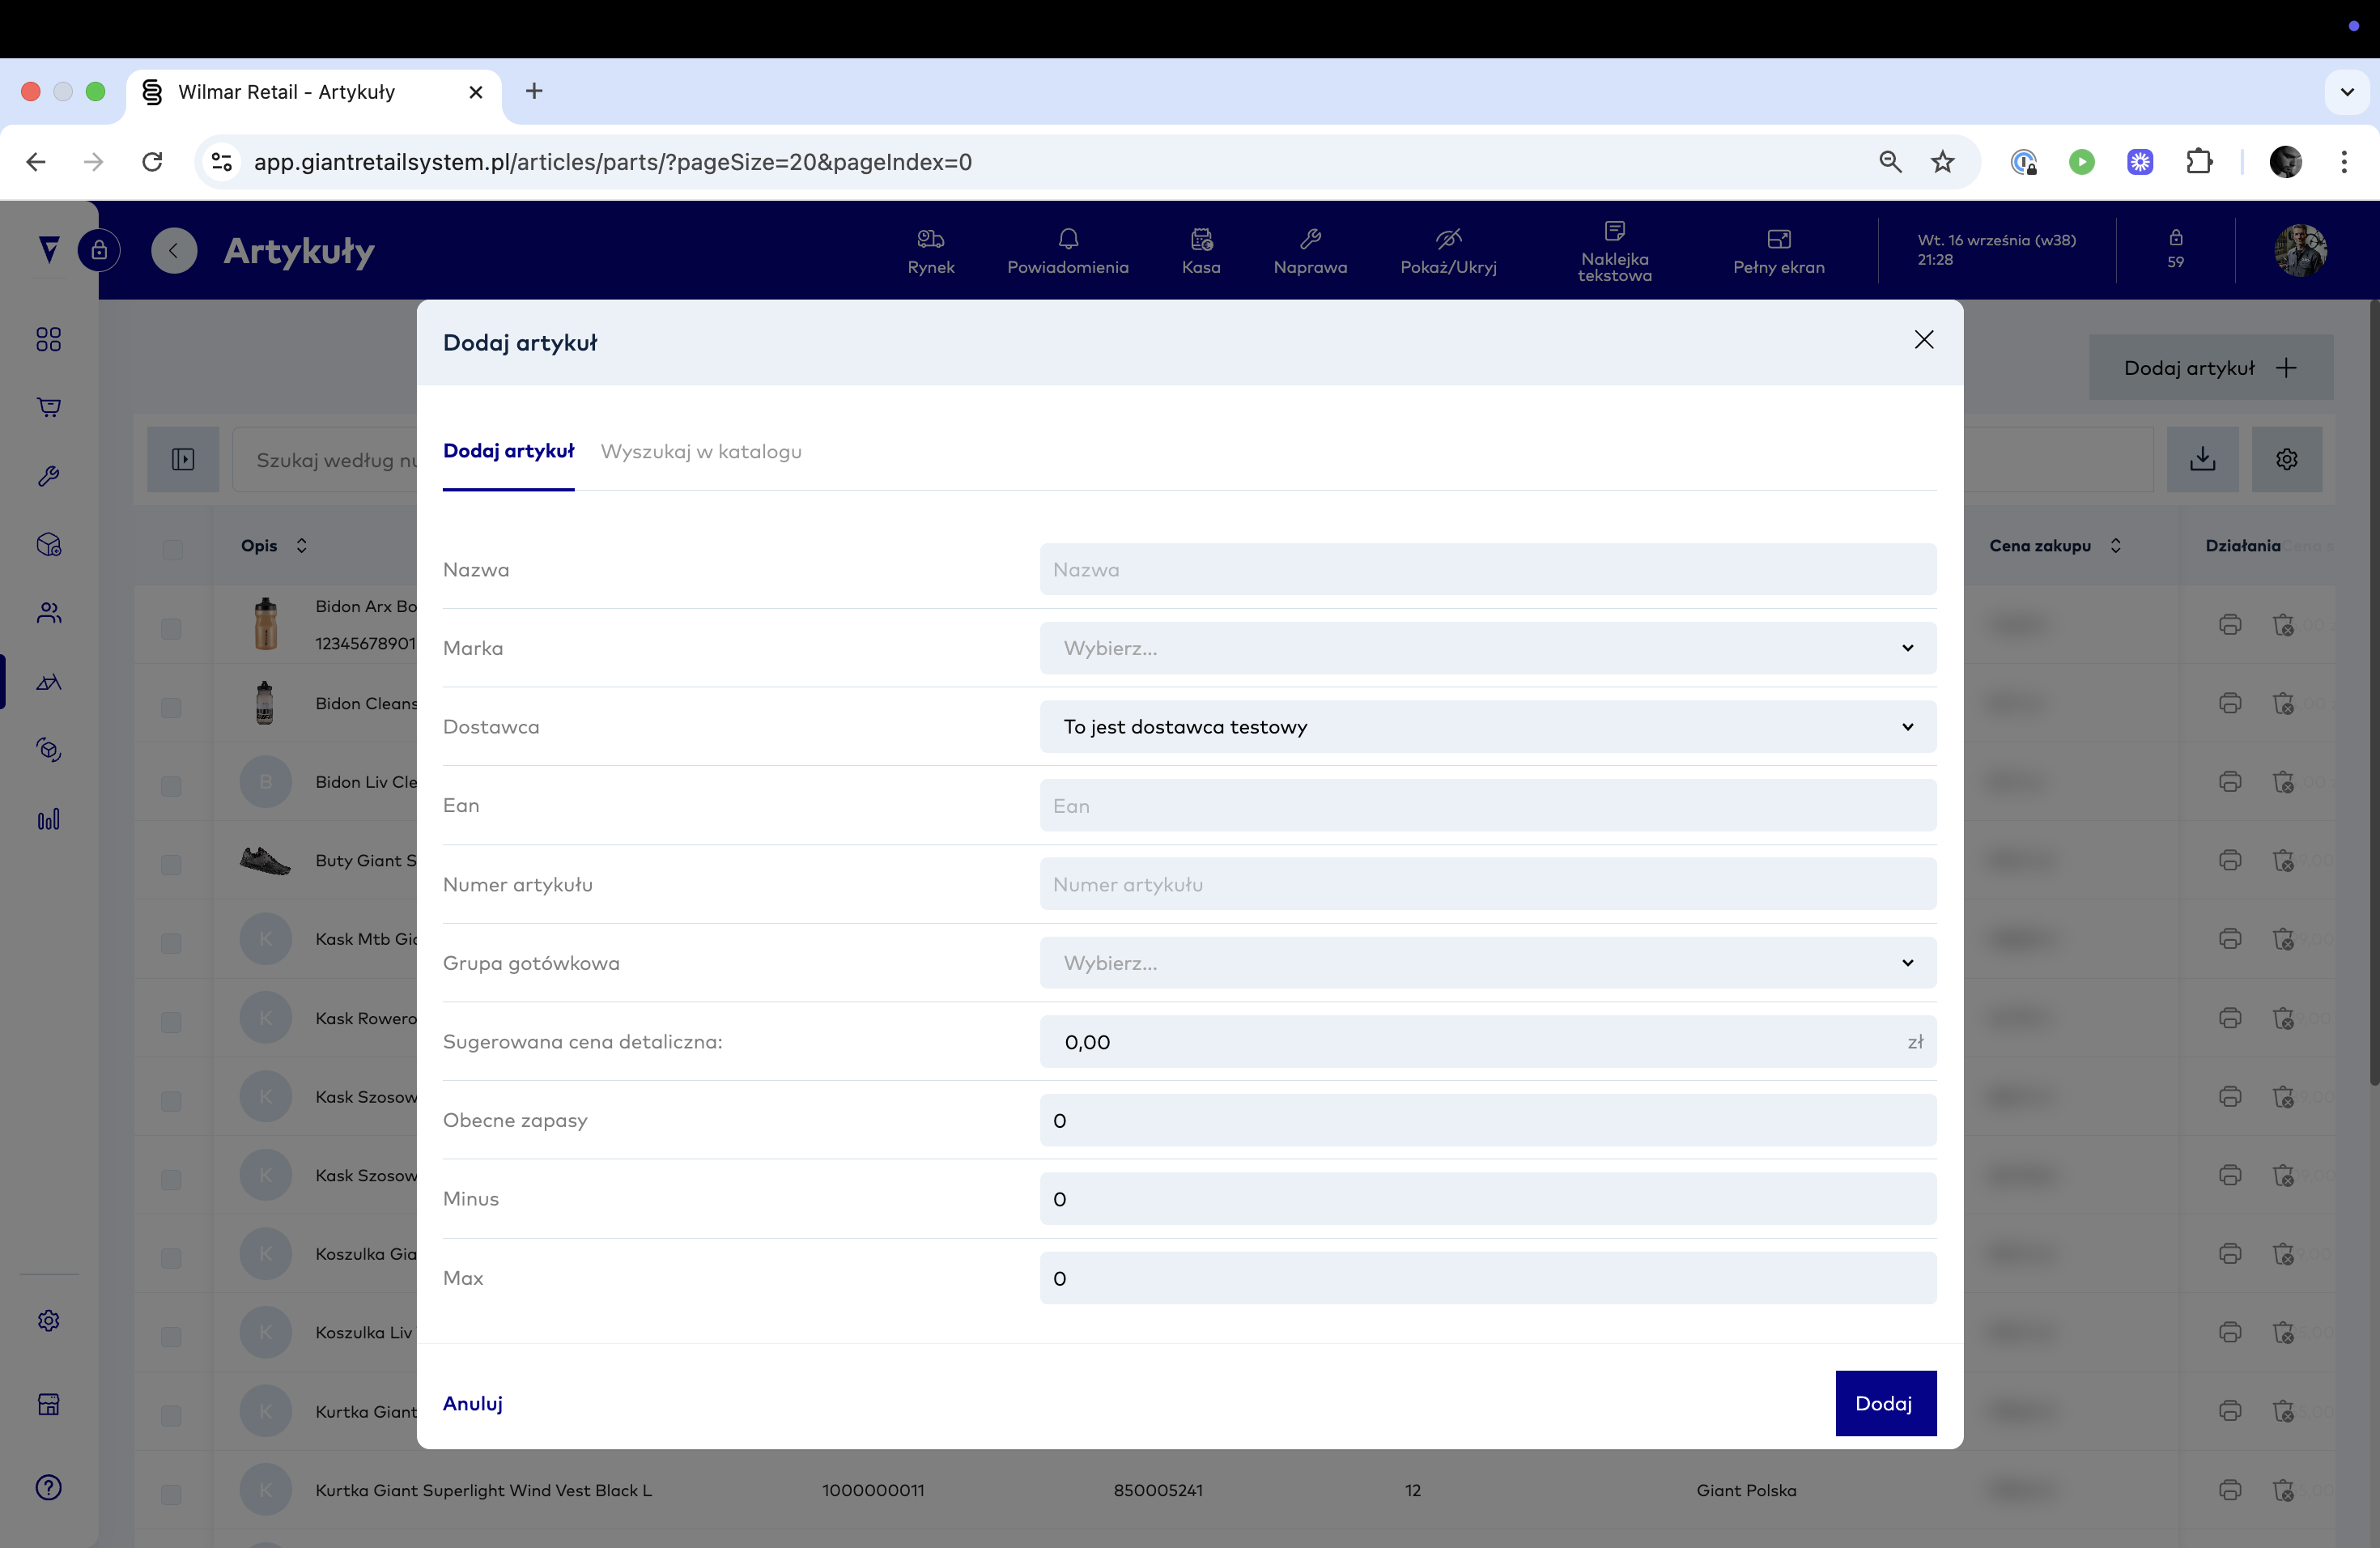Open statistics bar chart sidebar icon
The width and height of the screenshot is (2380, 1548).
click(x=48, y=819)
